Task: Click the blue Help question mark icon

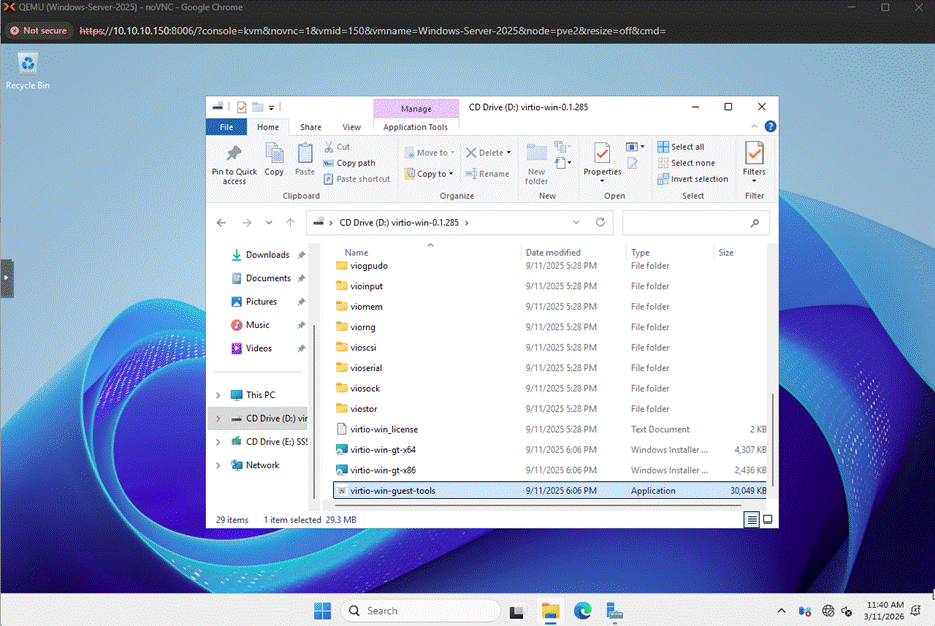Action: click(x=770, y=127)
